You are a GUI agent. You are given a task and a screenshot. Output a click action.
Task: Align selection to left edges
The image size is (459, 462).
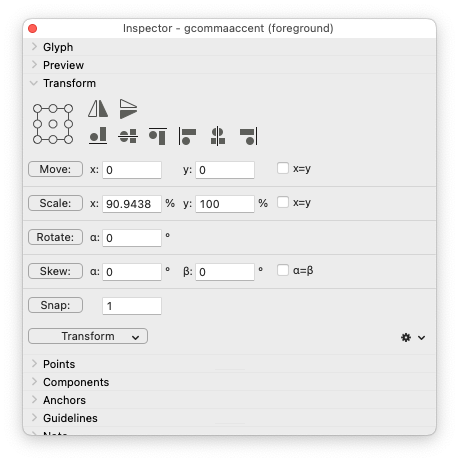(x=187, y=136)
